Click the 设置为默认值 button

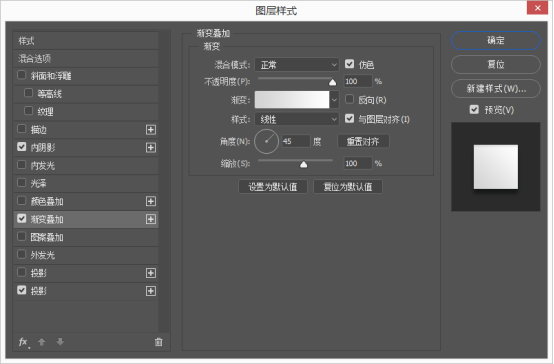coord(273,187)
